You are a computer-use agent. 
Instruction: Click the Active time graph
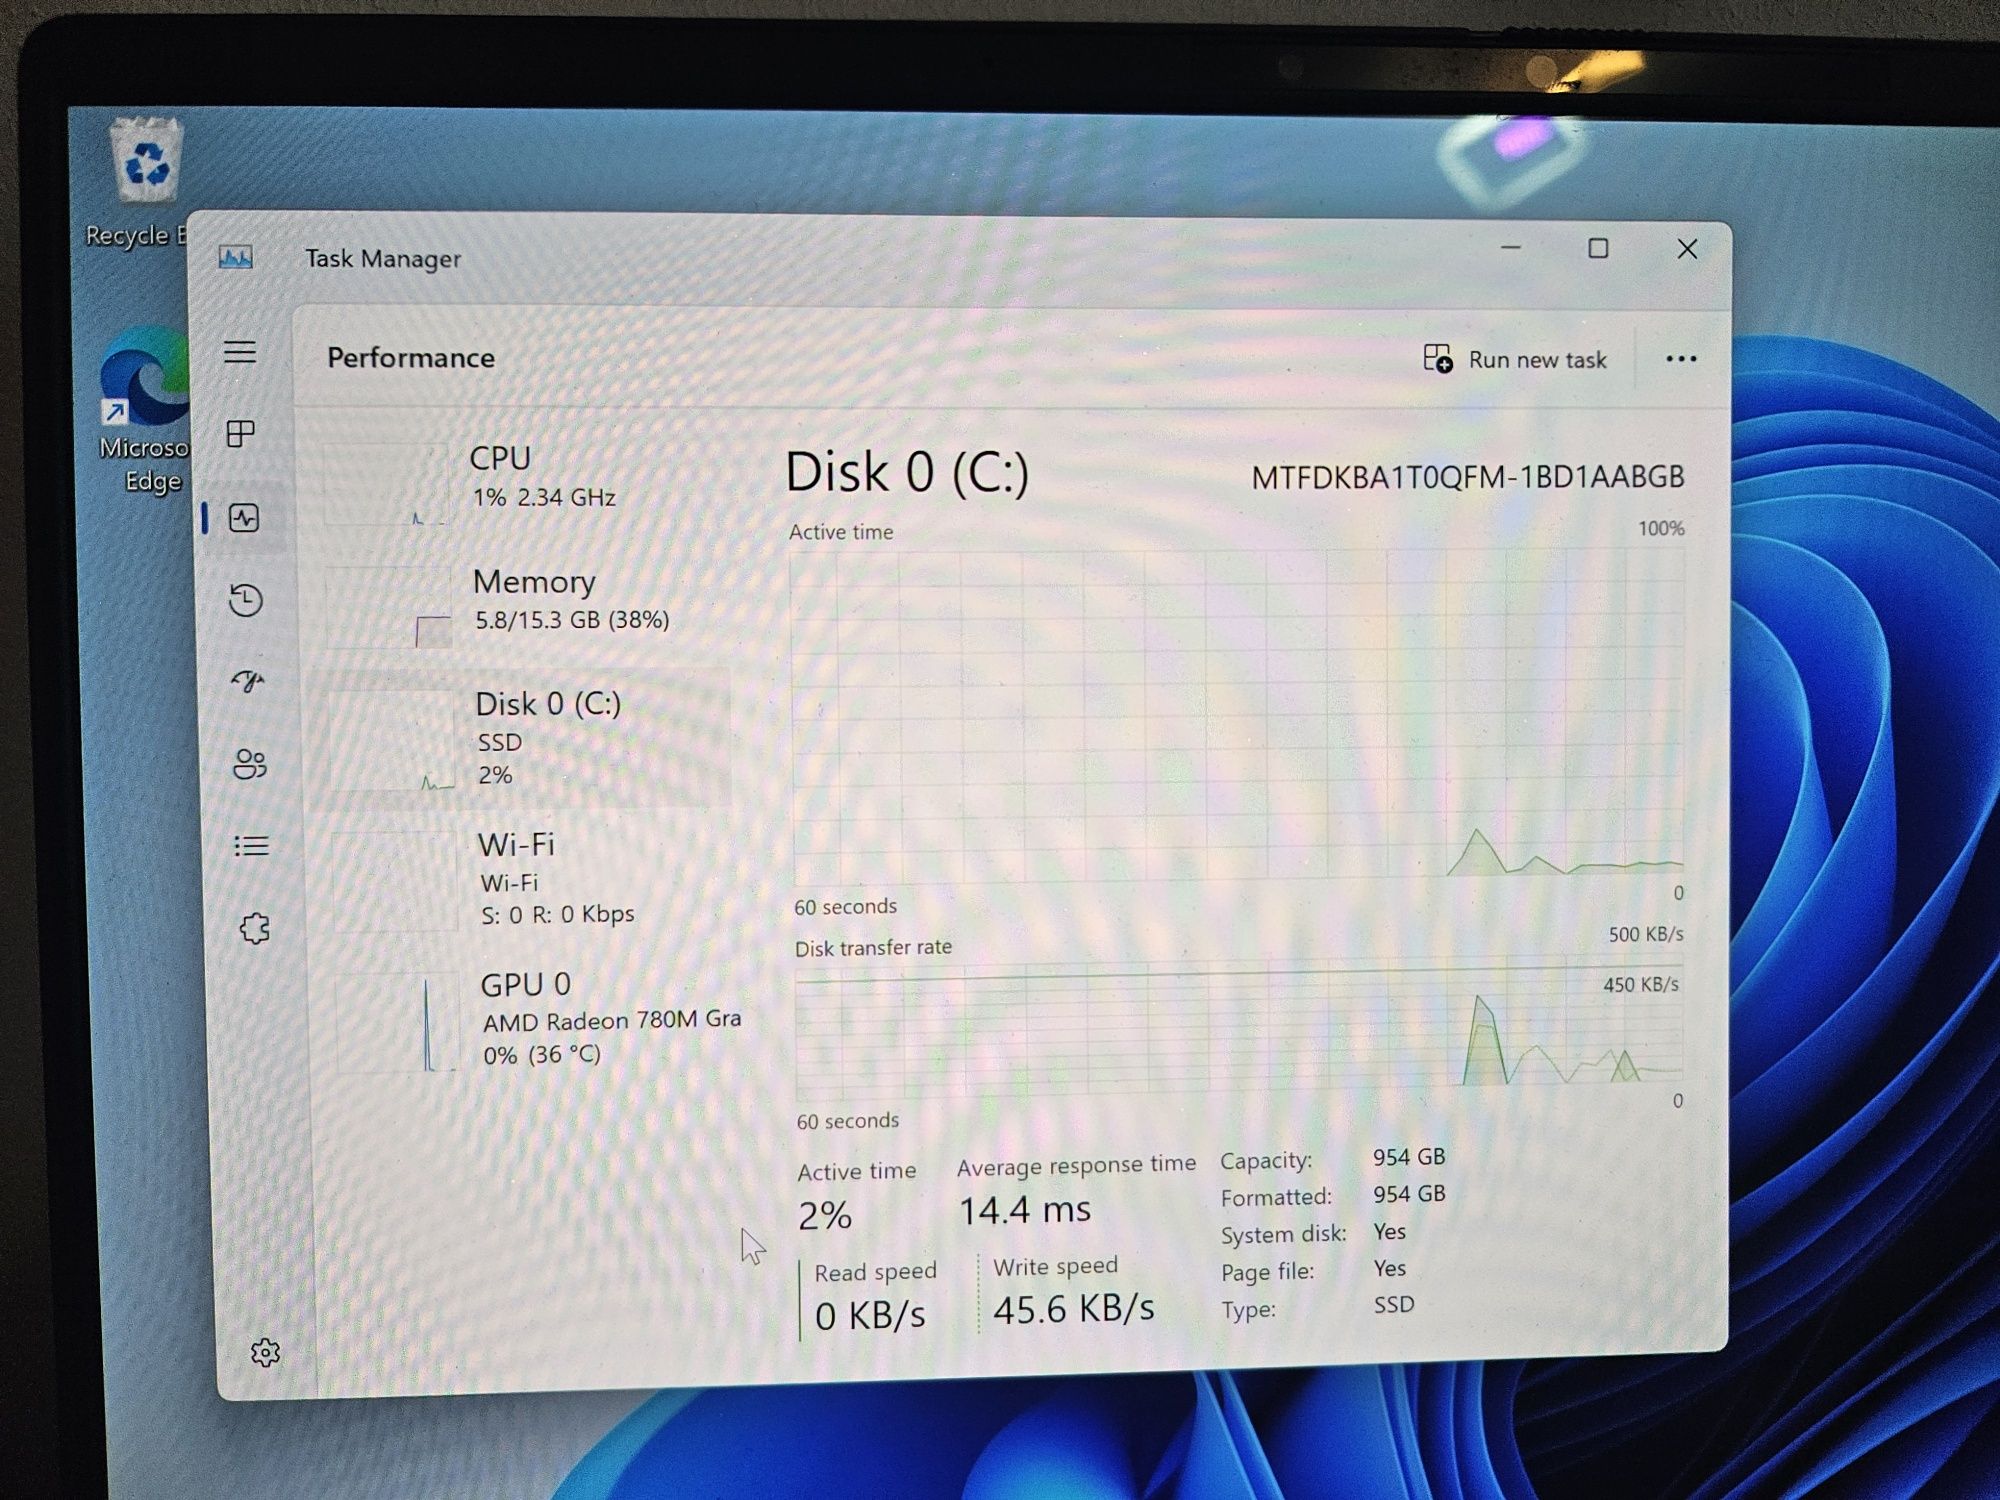point(1238,715)
